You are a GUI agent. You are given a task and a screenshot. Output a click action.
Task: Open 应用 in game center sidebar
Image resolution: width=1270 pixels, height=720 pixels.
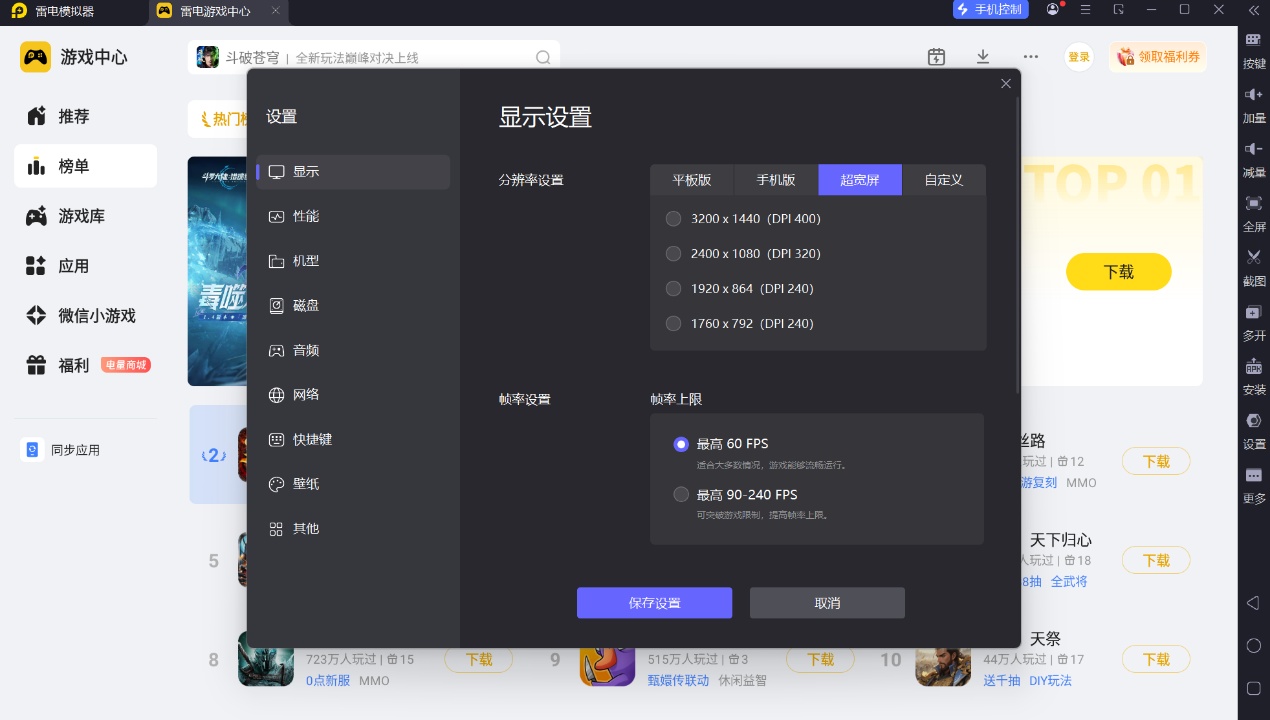coord(85,266)
